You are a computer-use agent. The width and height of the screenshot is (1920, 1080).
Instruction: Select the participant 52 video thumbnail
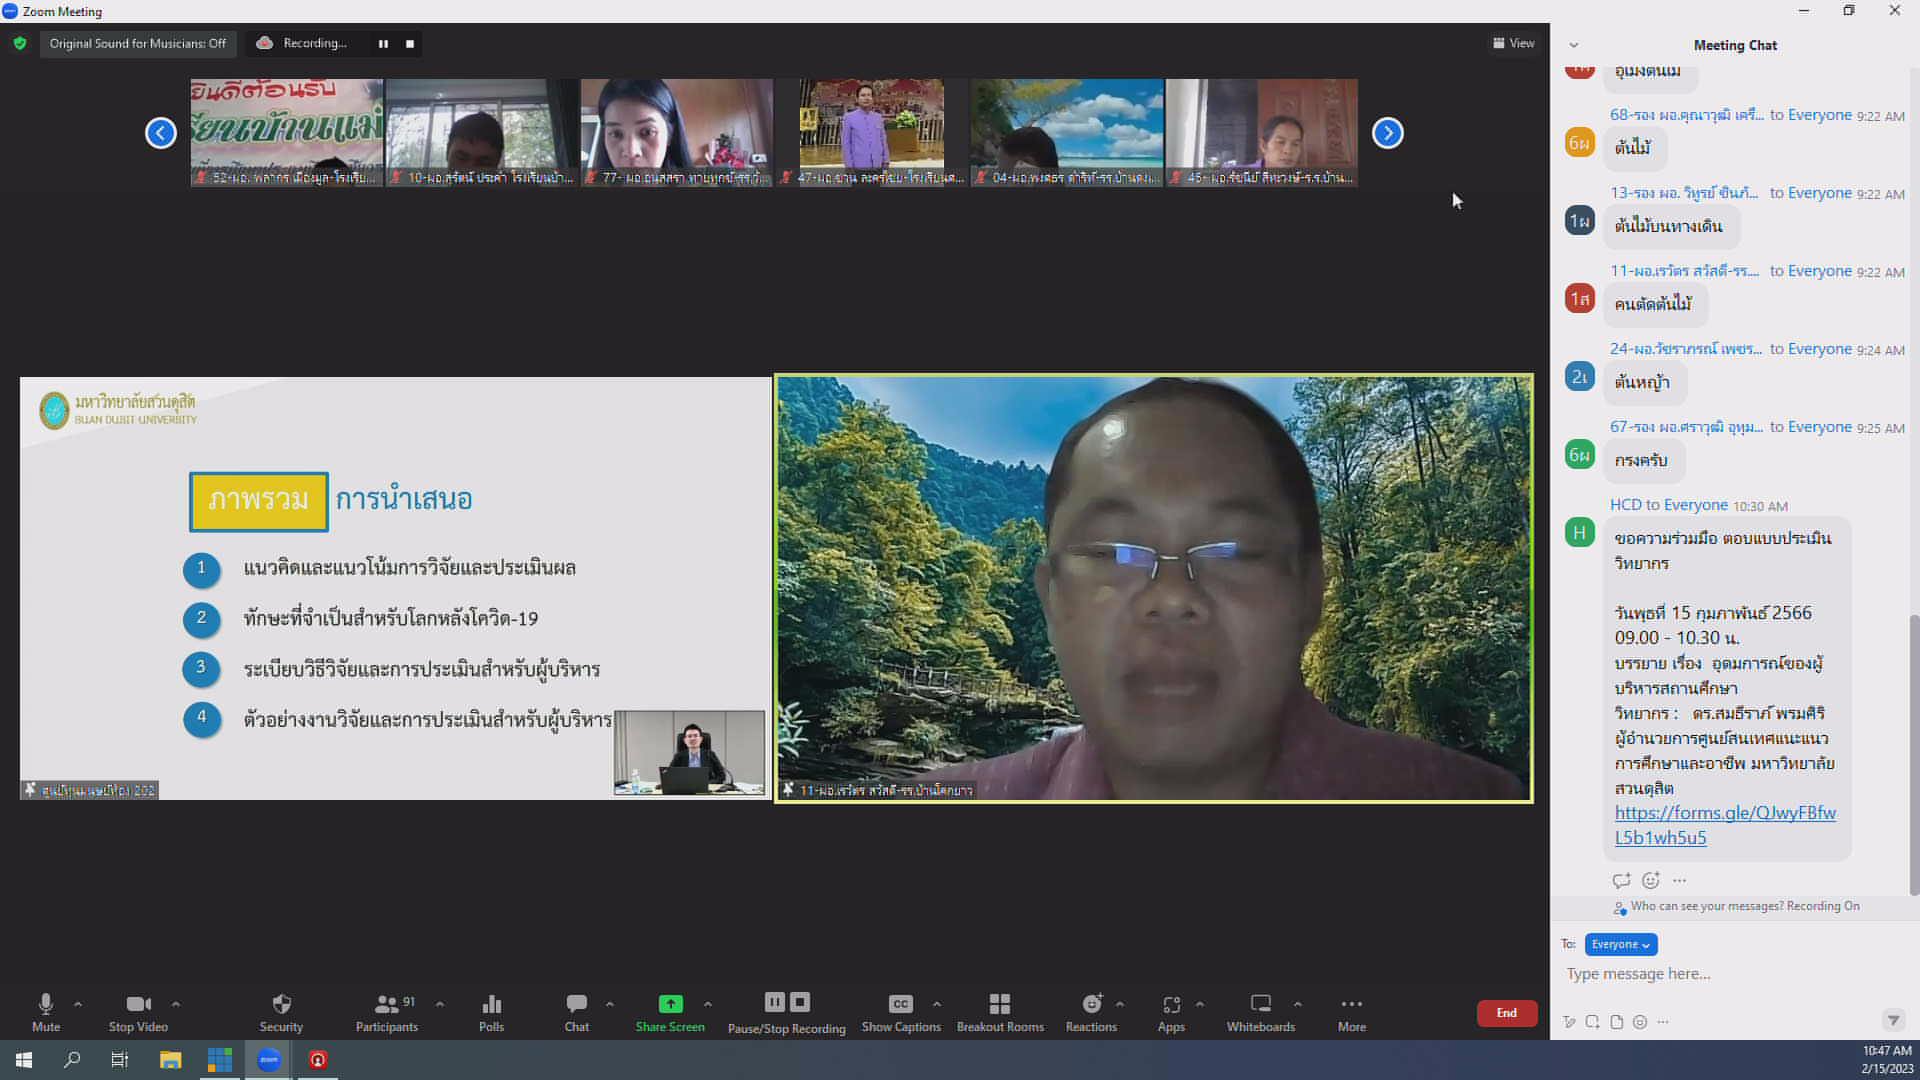pyautogui.click(x=287, y=133)
